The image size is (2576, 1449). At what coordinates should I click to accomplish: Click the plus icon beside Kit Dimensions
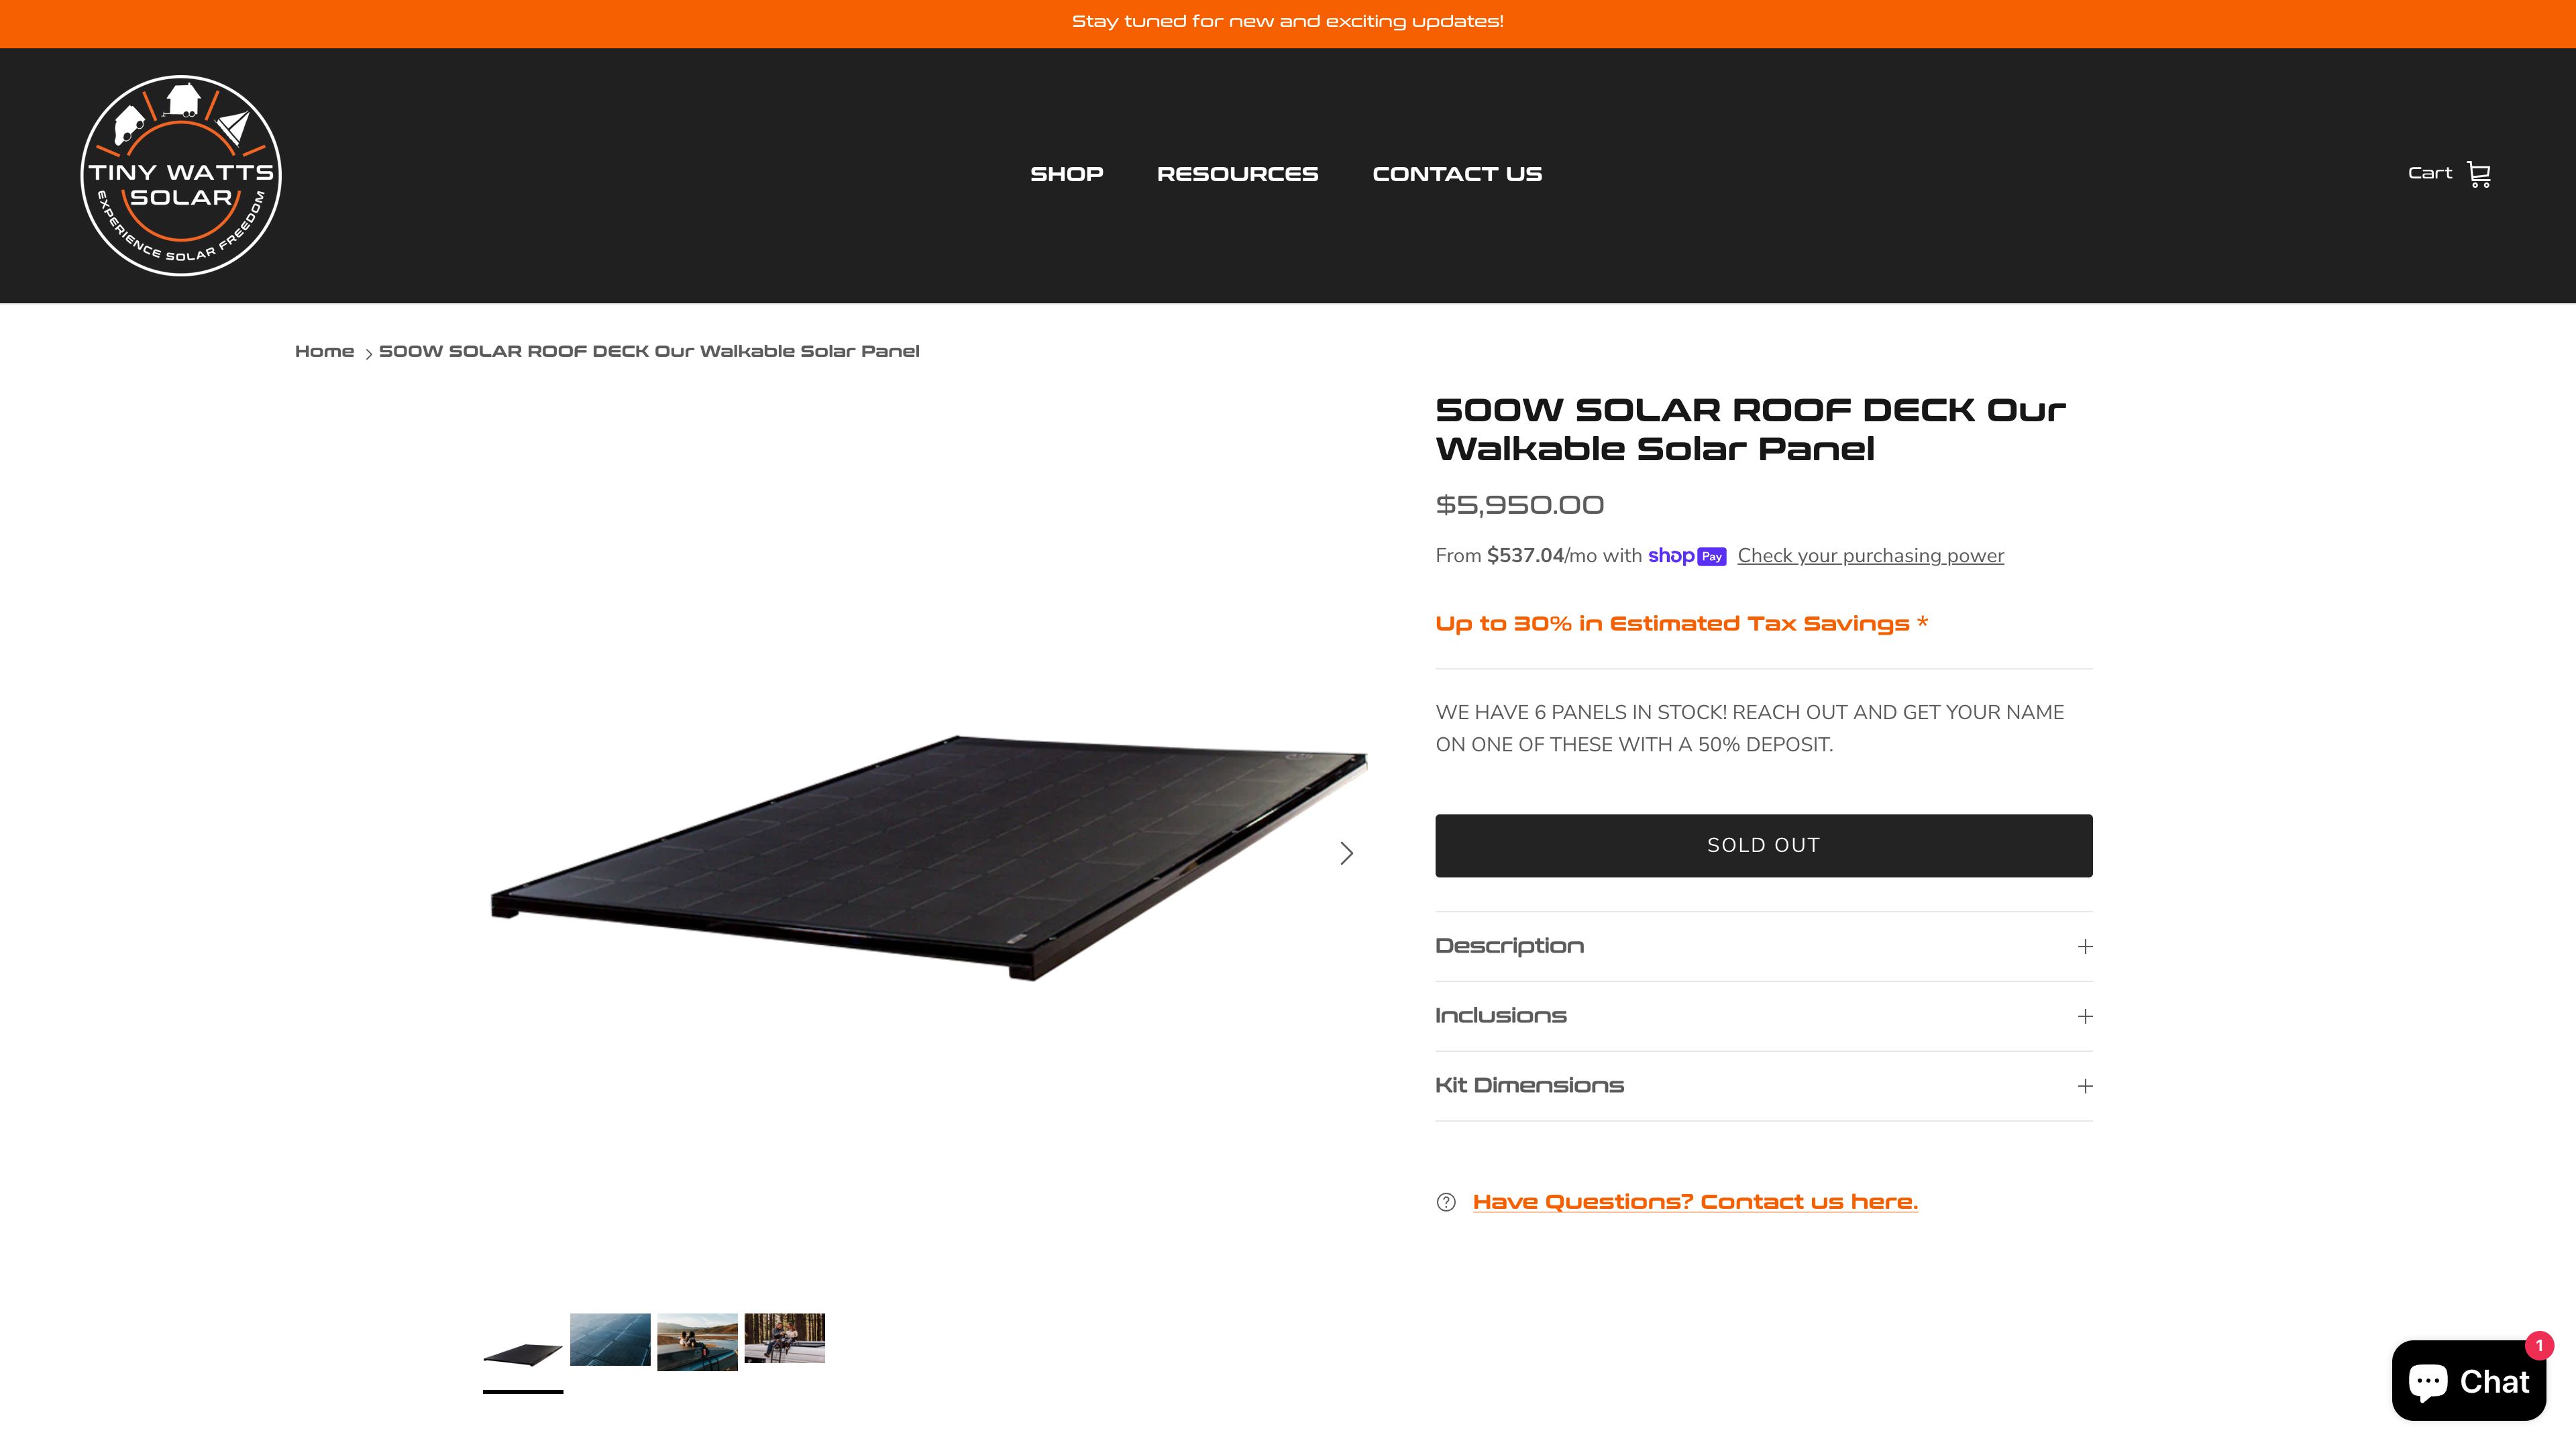coord(2085,1086)
